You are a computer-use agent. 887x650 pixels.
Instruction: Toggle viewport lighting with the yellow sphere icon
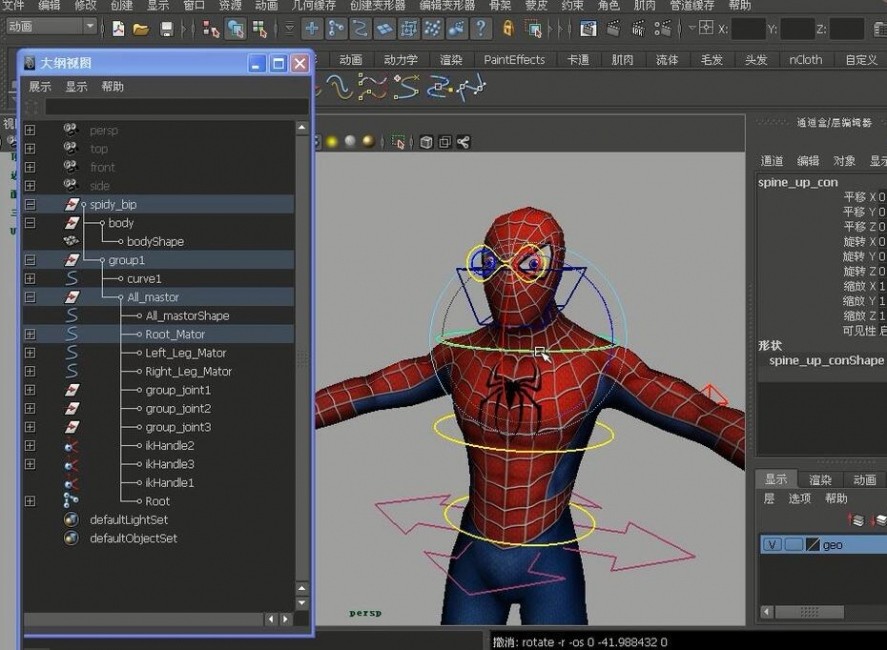point(332,142)
